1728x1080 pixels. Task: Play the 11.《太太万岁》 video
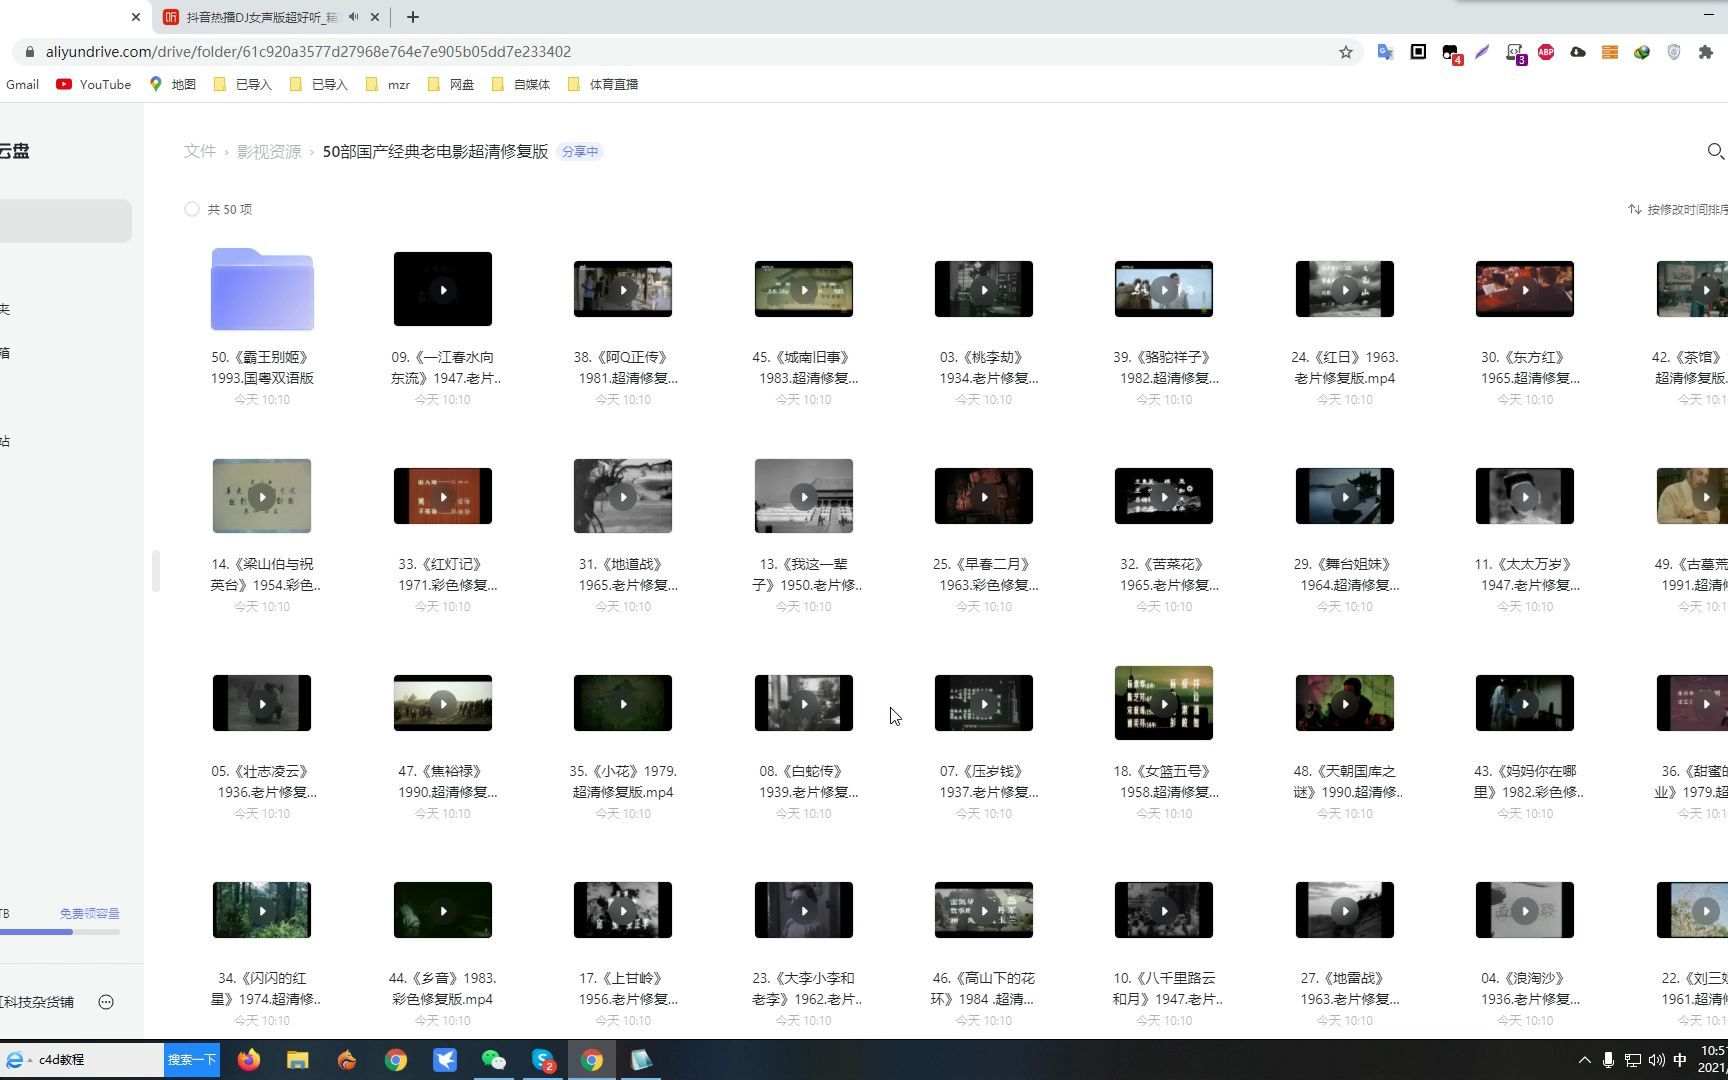tap(1525, 496)
